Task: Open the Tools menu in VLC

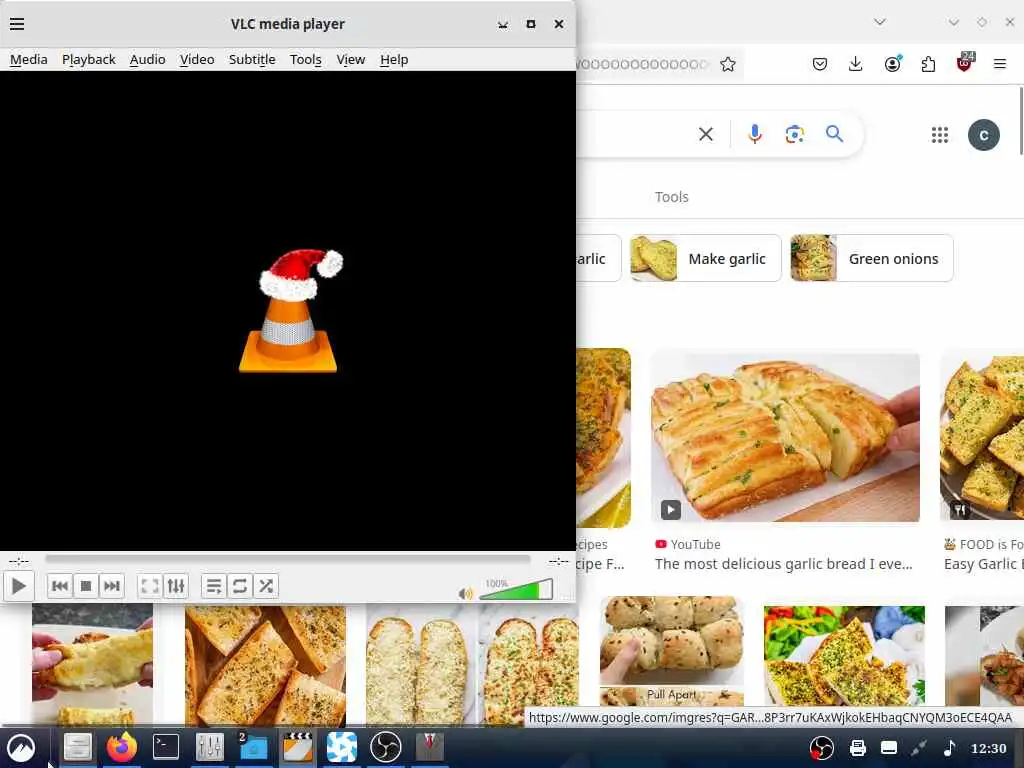Action: click(x=306, y=59)
